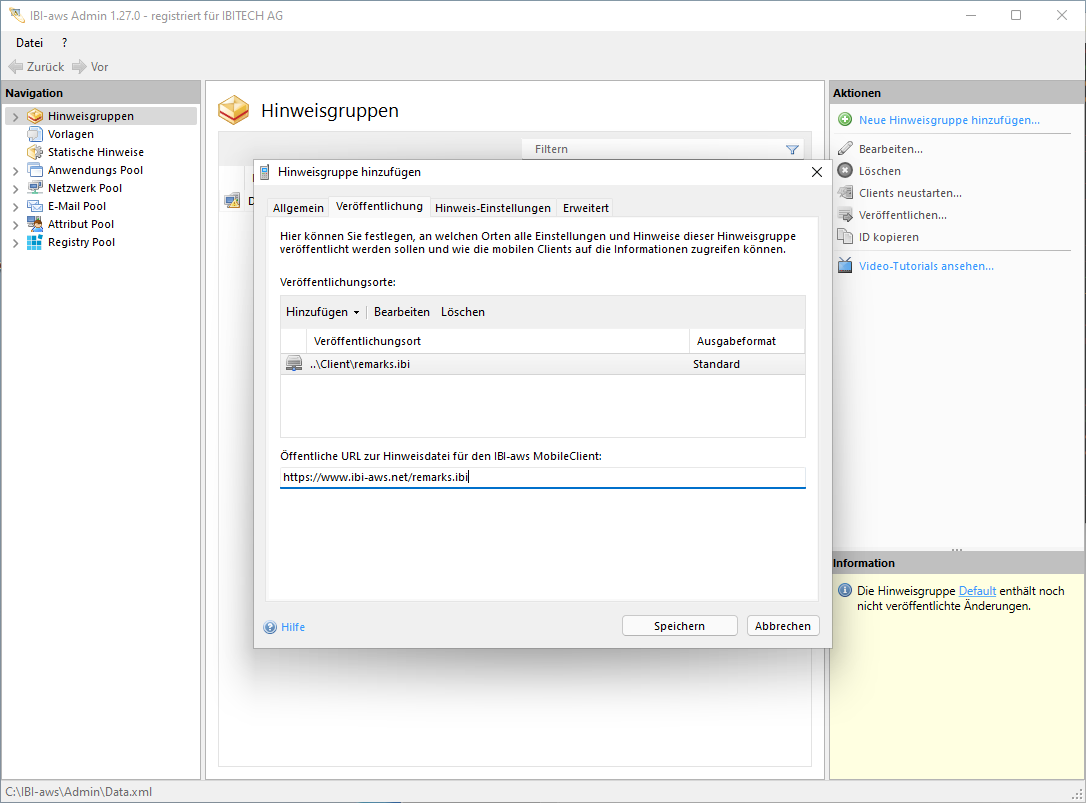Switch to the Allgemein tab
The width and height of the screenshot is (1086, 803).
pyautogui.click(x=298, y=208)
